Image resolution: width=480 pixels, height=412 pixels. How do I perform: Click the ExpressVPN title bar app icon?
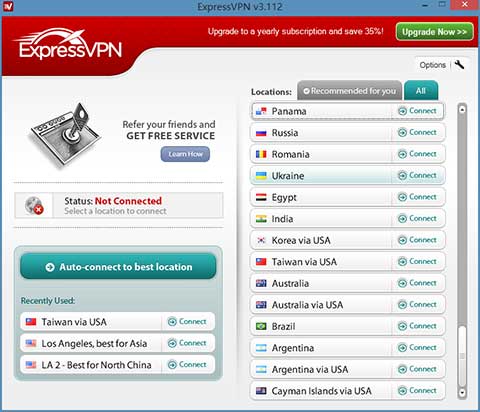(x=8, y=6)
